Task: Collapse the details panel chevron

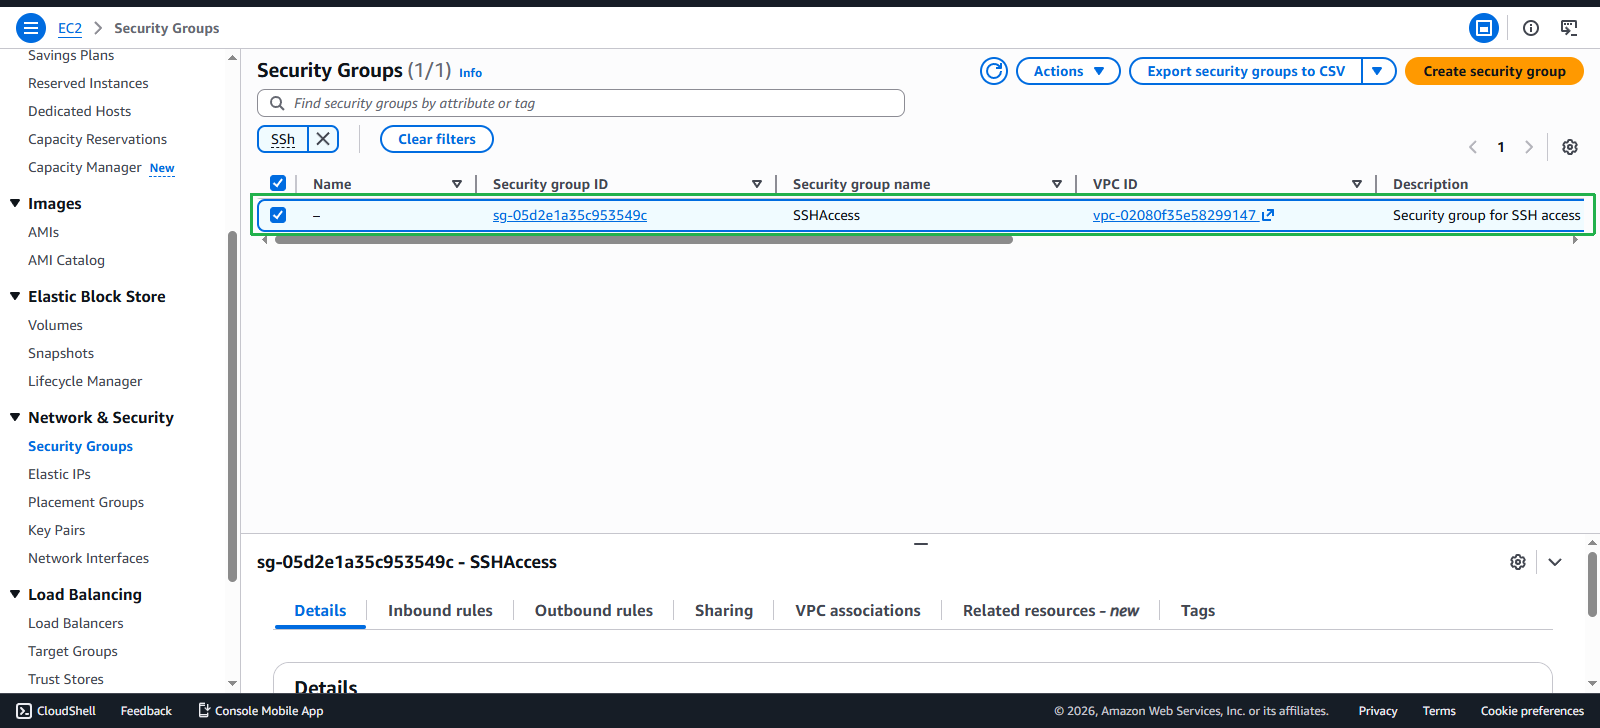Action: [x=1555, y=562]
